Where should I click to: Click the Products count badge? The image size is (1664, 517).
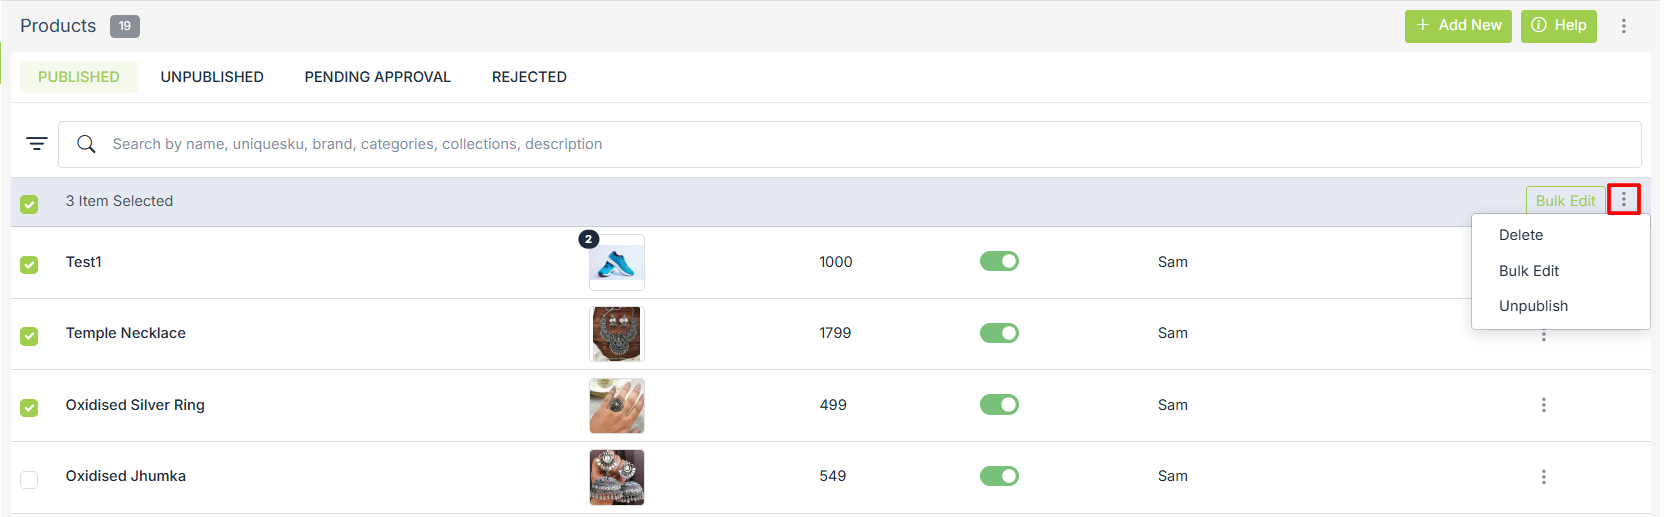(124, 26)
